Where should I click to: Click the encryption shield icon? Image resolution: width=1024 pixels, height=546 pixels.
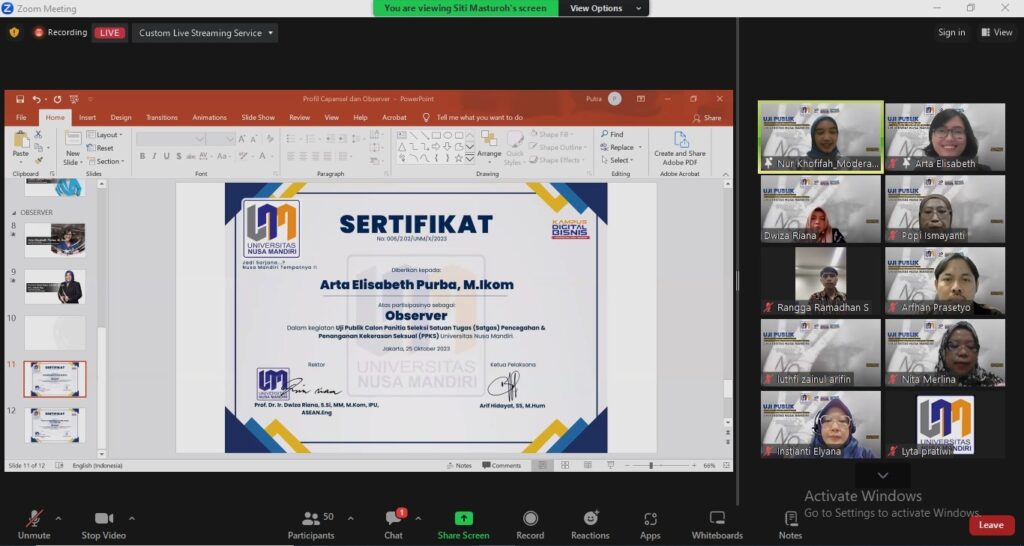[x=14, y=32]
